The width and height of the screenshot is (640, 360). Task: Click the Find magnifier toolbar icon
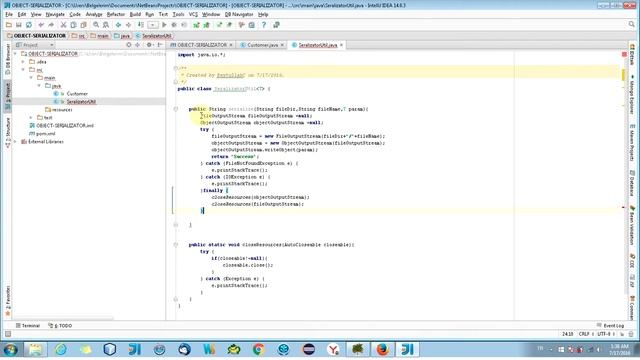click(96, 25)
